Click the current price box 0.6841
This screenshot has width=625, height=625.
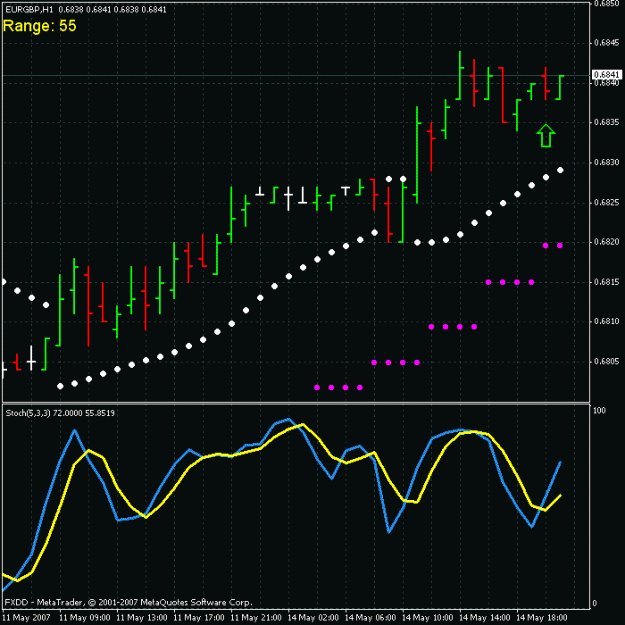point(607,75)
